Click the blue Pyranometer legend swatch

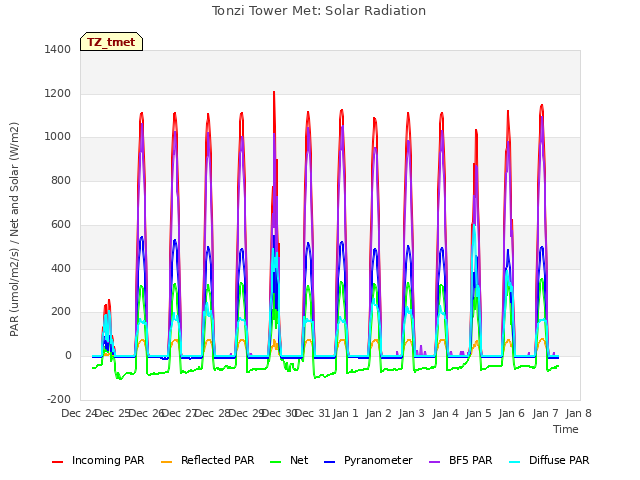click(x=329, y=462)
